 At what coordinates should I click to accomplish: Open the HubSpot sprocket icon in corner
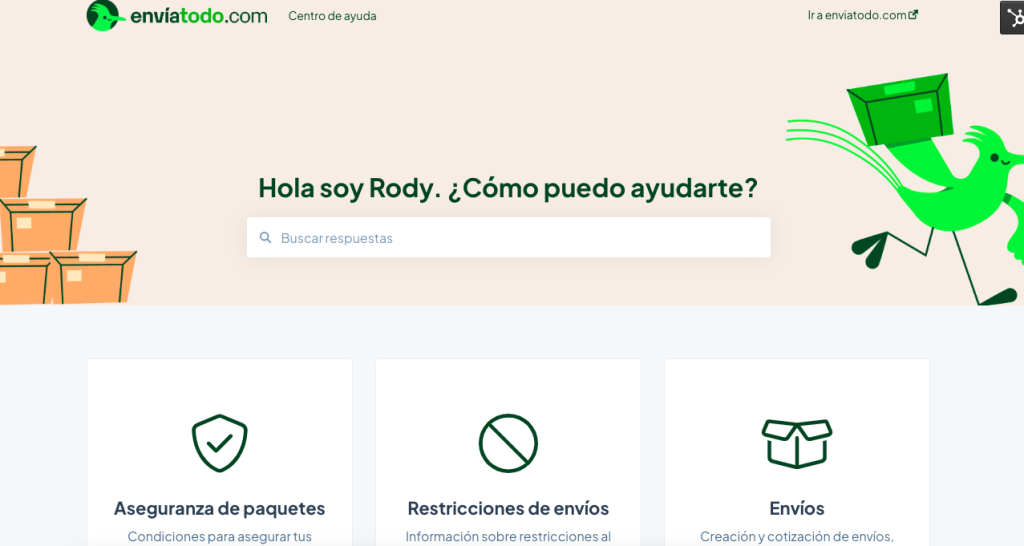[1013, 17]
